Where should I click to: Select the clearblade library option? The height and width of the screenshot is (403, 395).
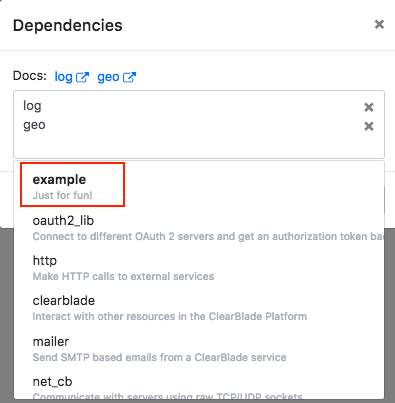tap(199, 308)
